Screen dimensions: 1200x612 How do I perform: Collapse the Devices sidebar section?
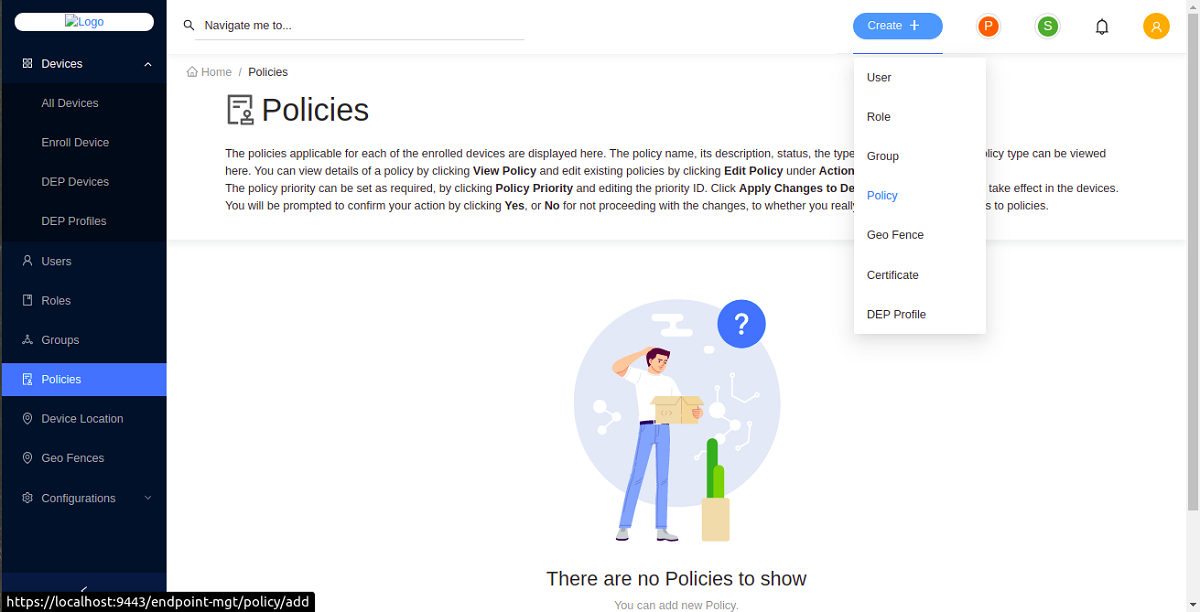click(x=148, y=64)
